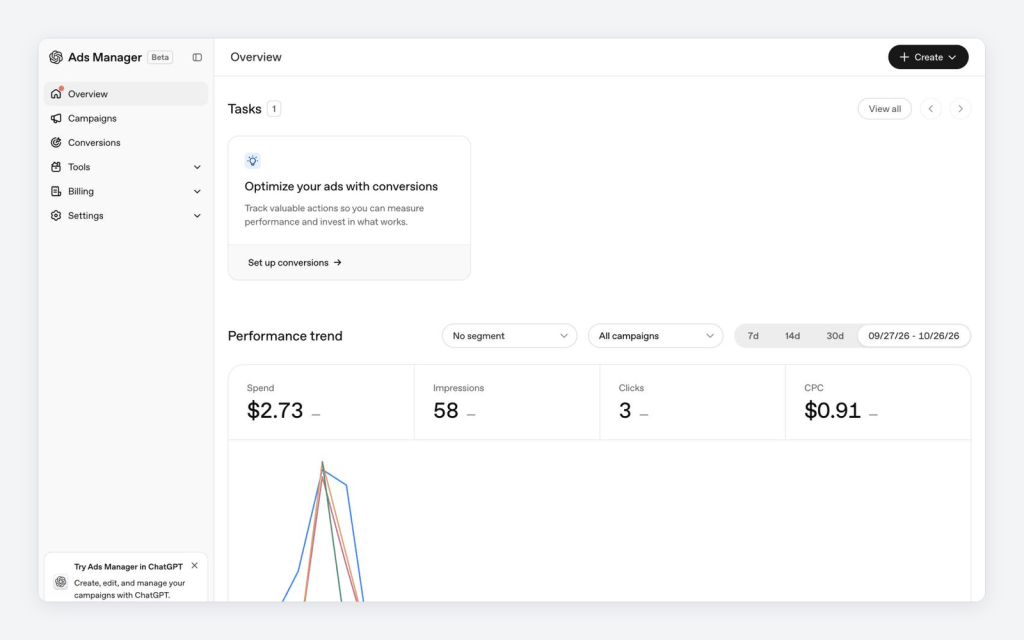
Task: Click the Overview home icon
Action: [x=56, y=94]
